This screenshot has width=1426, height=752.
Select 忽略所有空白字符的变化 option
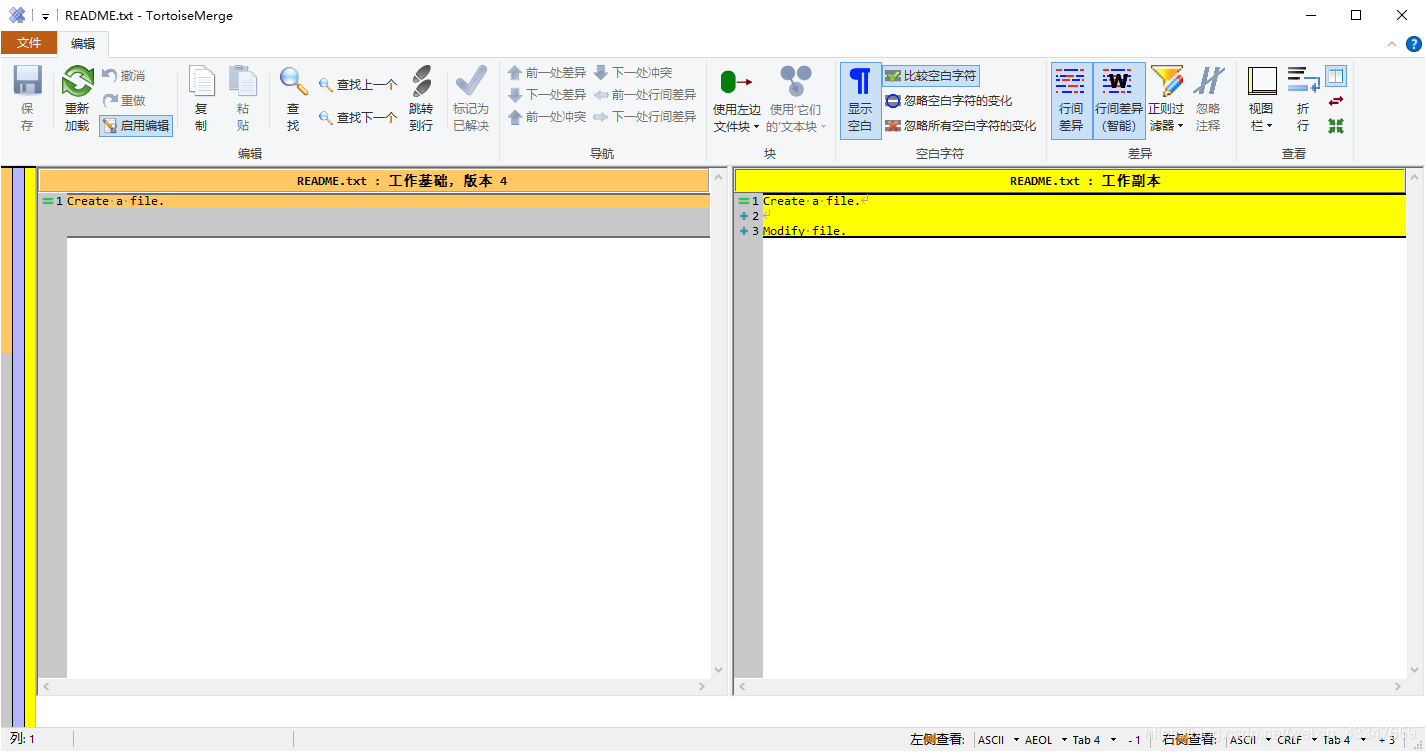point(961,126)
